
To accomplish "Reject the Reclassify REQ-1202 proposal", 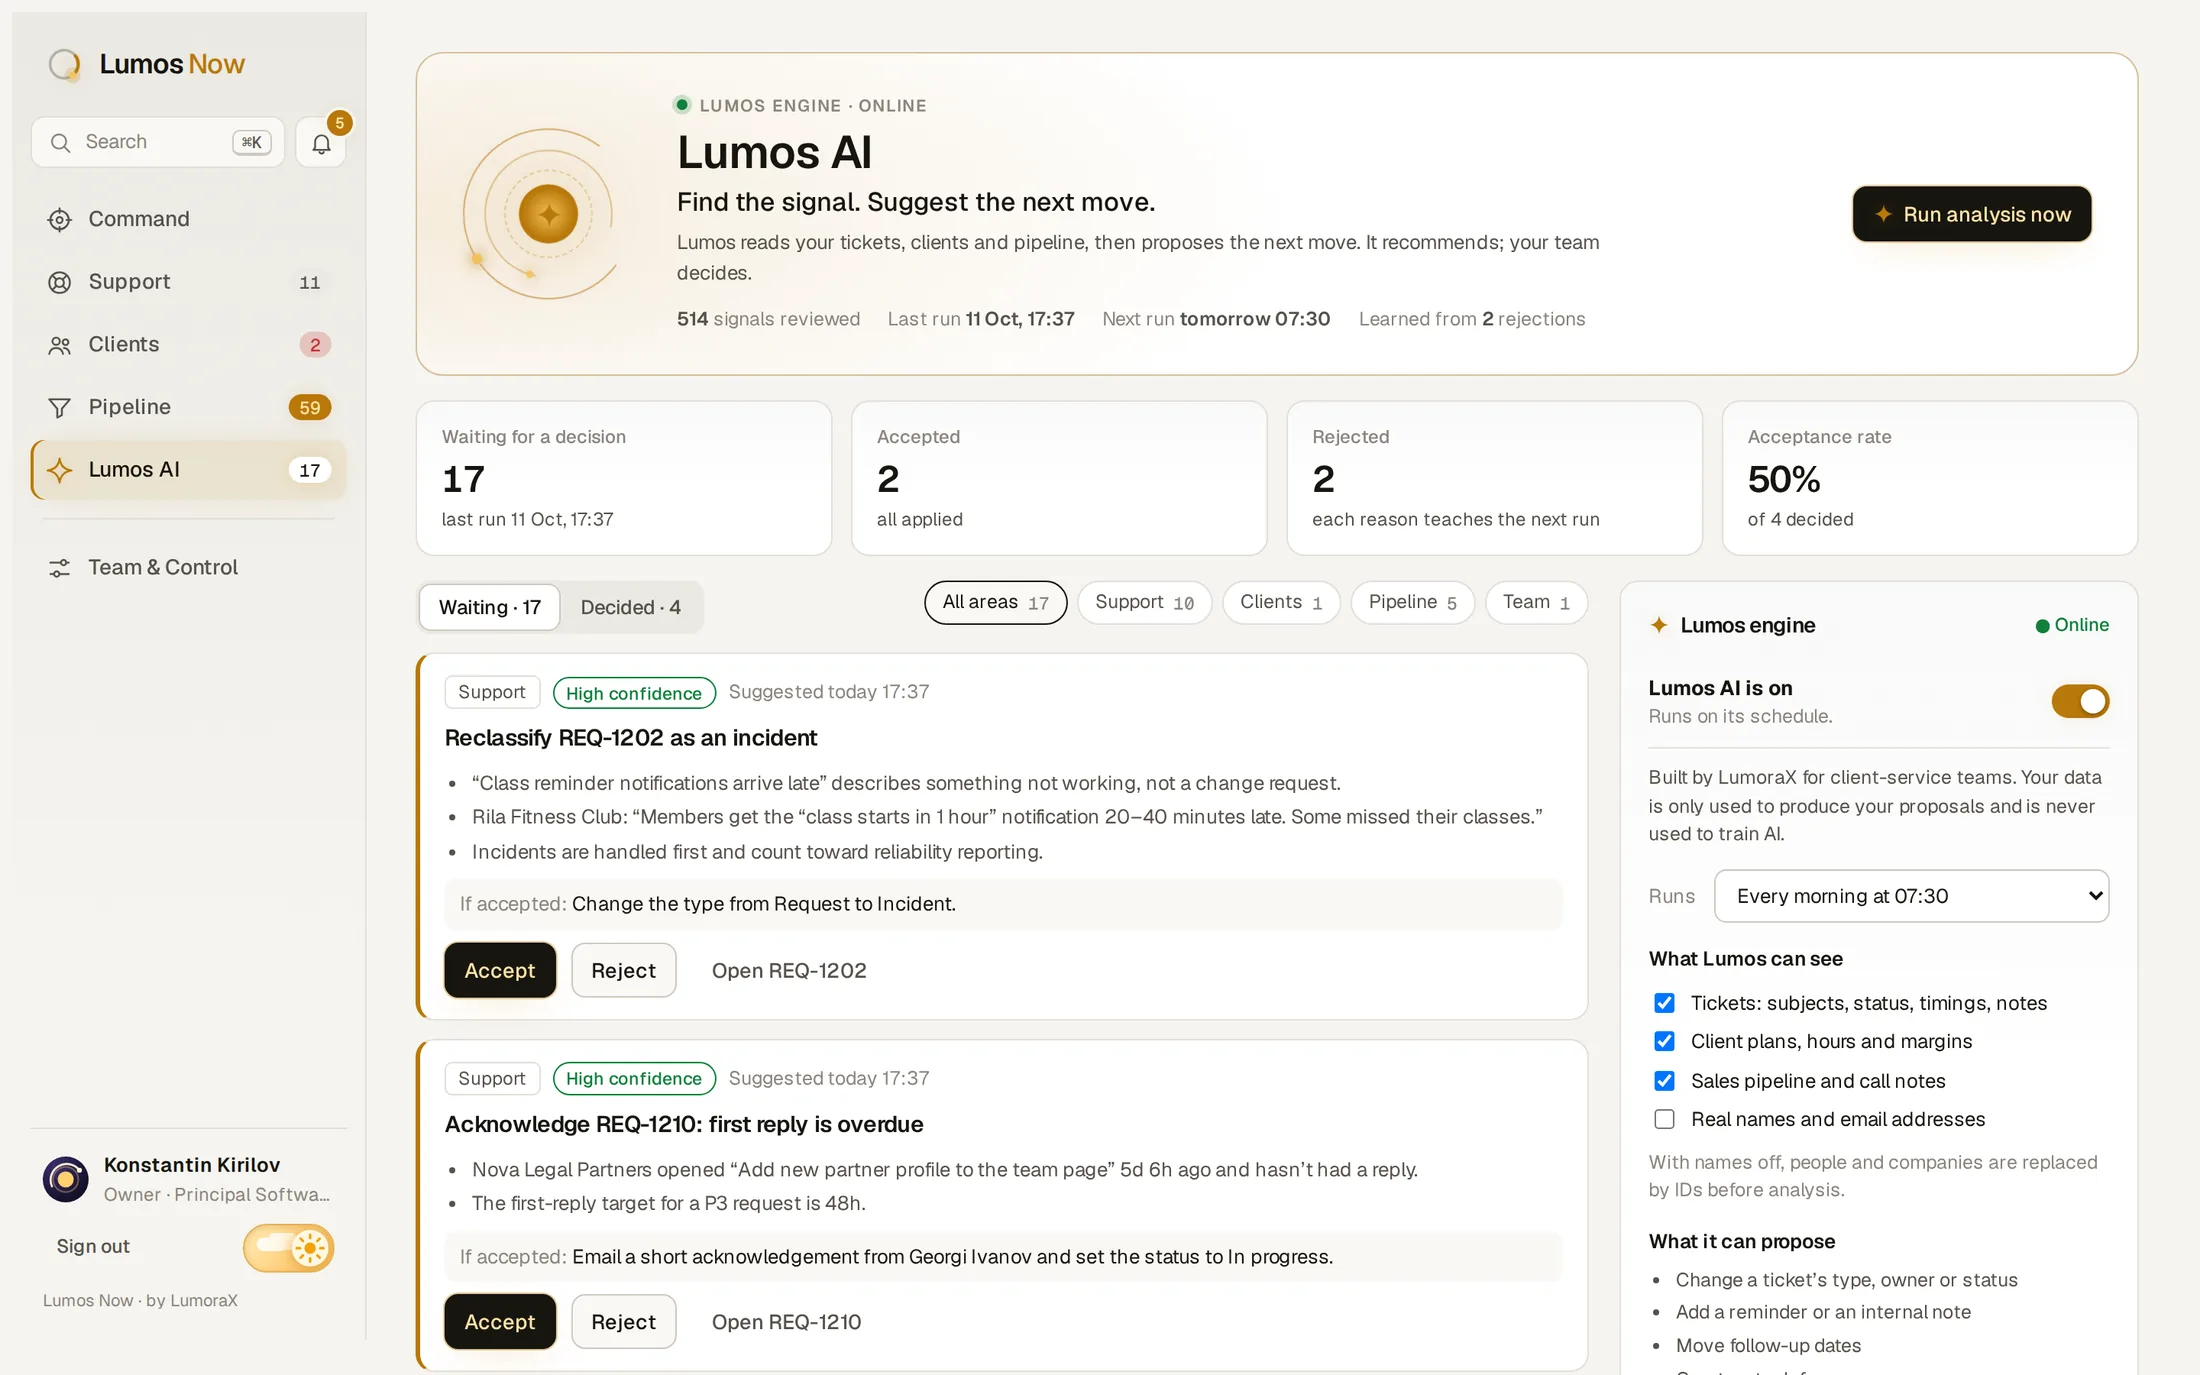I will click(623, 971).
